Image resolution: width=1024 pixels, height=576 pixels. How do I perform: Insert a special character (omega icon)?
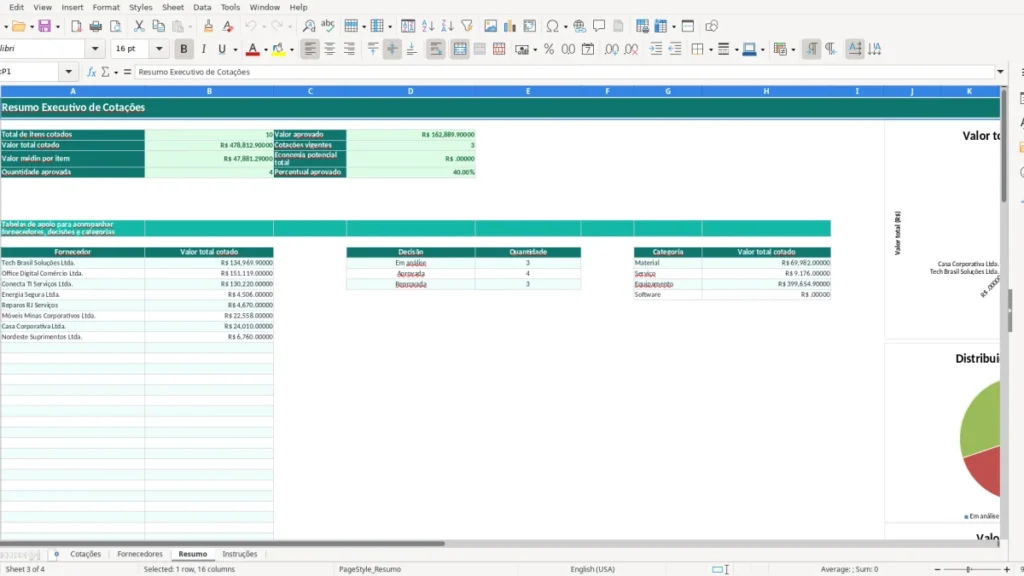(552, 26)
